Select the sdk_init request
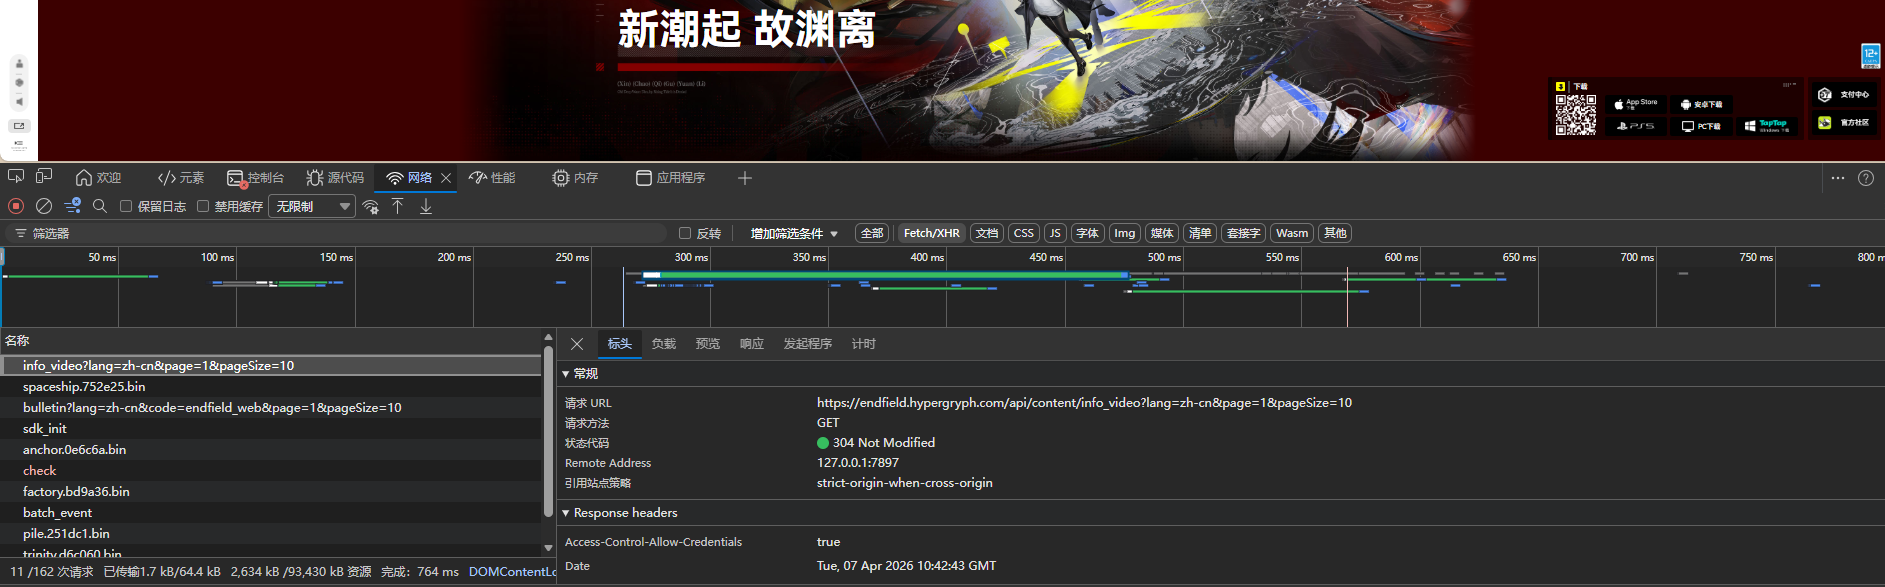The height and width of the screenshot is (587, 1885). click(x=270, y=429)
